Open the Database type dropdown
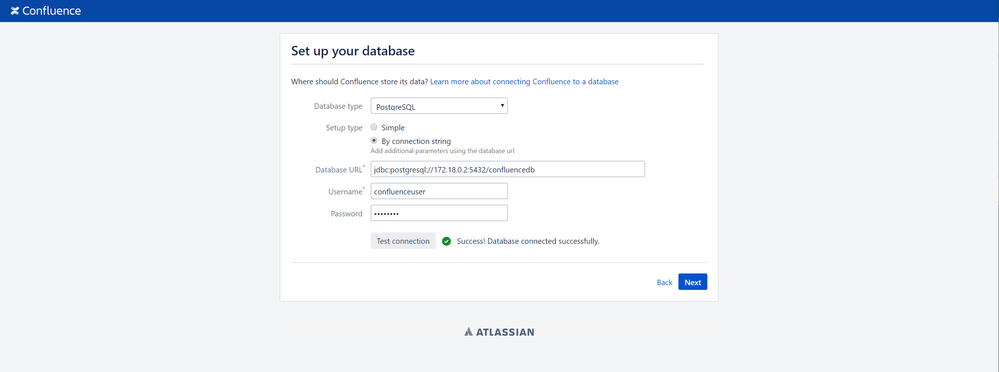The height and width of the screenshot is (372, 999). point(439,106)
